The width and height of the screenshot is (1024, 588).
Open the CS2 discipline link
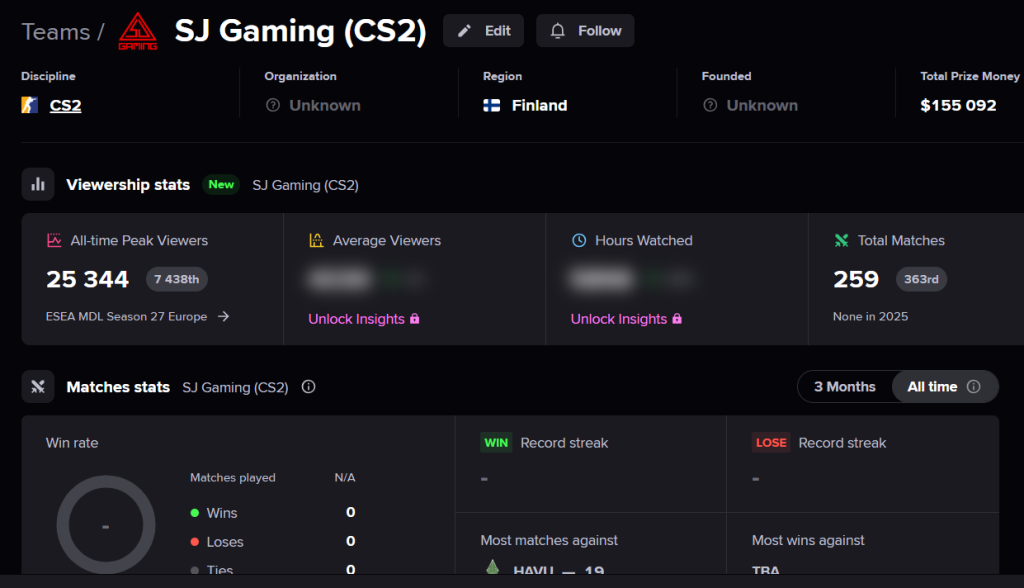pos(65,105)
